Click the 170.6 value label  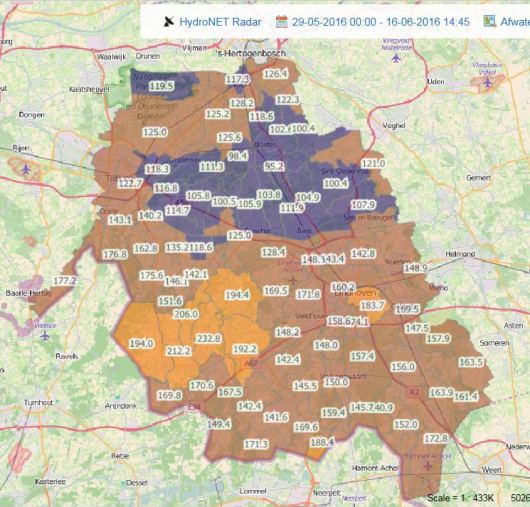click(202, 385)
